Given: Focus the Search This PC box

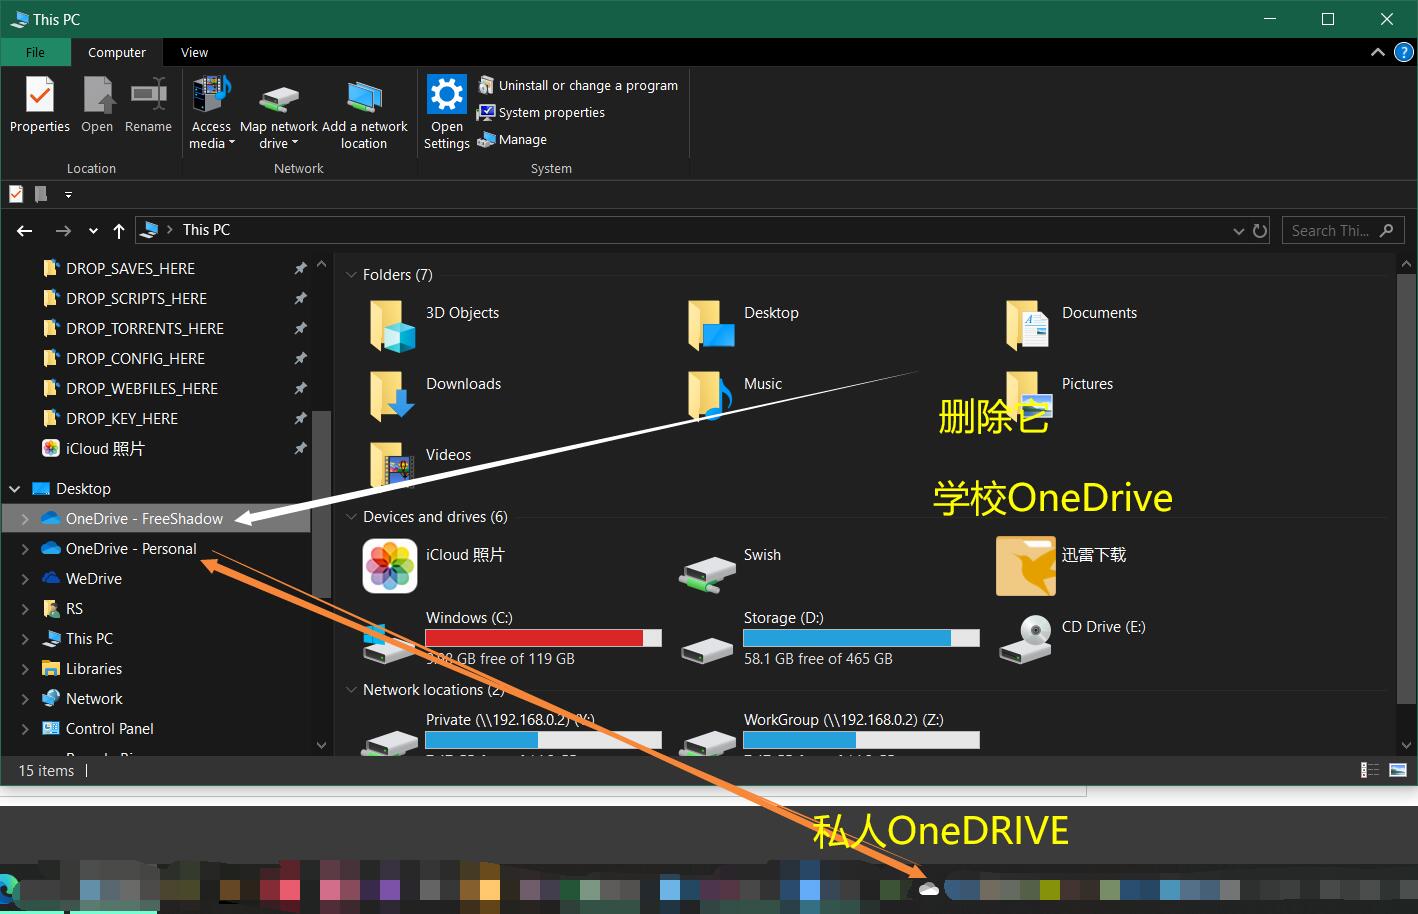Looking at the screenshot, I should [1342, 231].
